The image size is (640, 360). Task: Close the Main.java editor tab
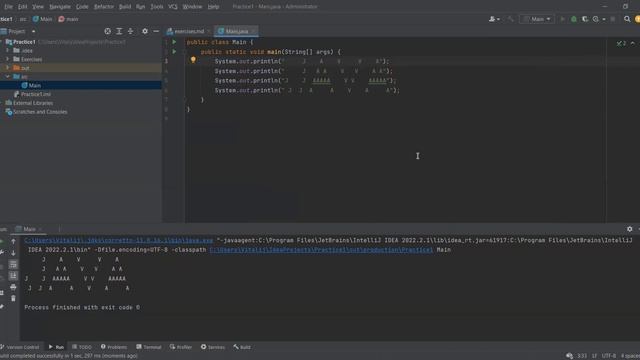[x=253, y=31]
